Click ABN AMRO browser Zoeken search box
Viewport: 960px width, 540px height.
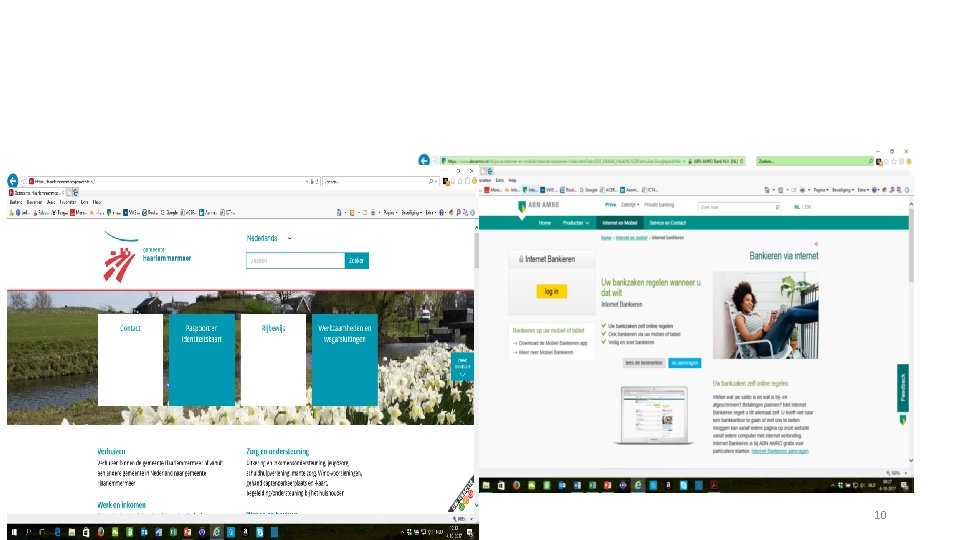[814, 161]
